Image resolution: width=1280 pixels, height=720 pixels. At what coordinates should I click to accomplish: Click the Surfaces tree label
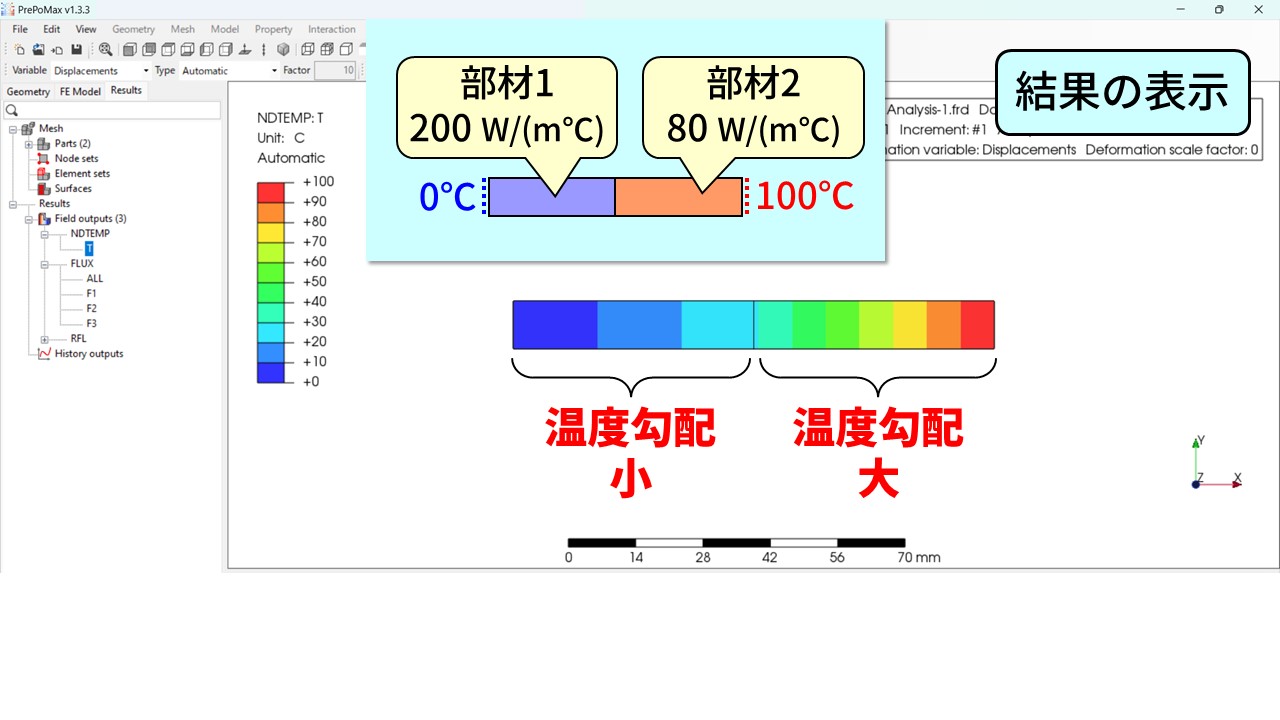[x=73, y=188]
